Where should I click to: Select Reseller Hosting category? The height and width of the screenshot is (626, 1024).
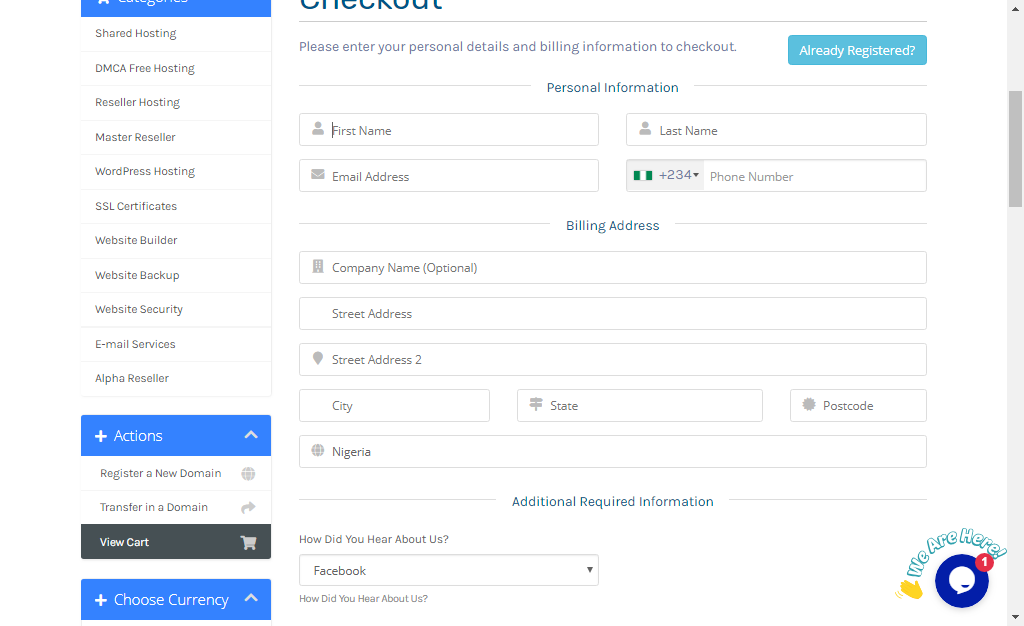click(176, 102)
